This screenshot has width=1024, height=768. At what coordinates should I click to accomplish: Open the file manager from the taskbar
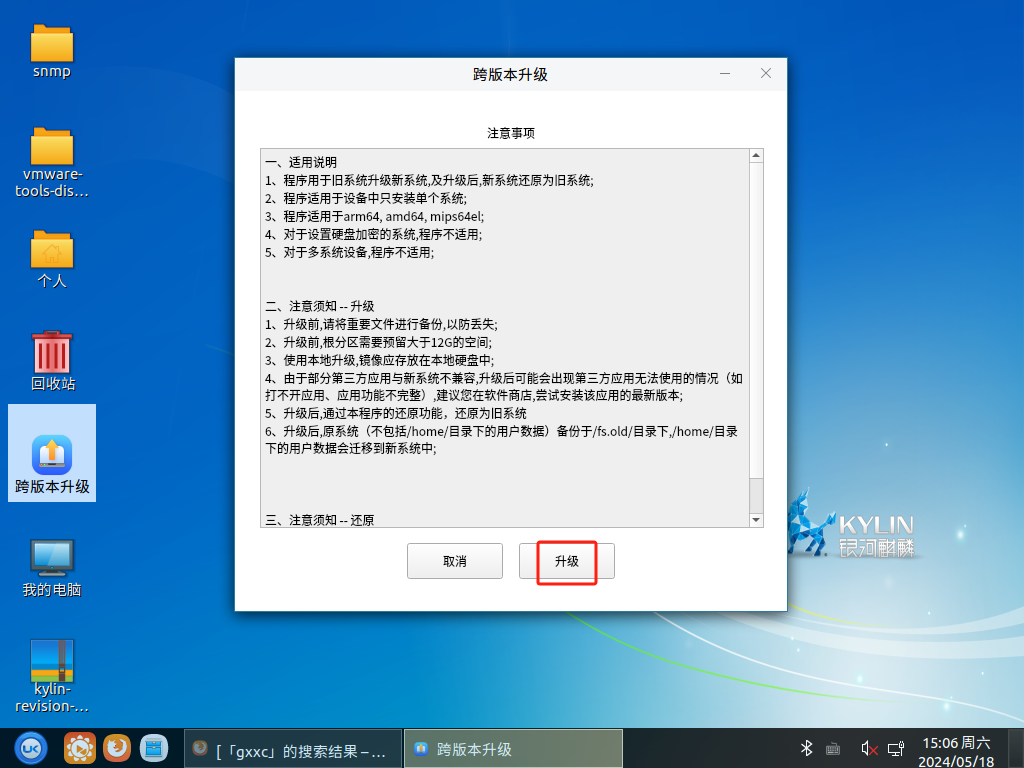pyautogui.click(x=153, y=747)
